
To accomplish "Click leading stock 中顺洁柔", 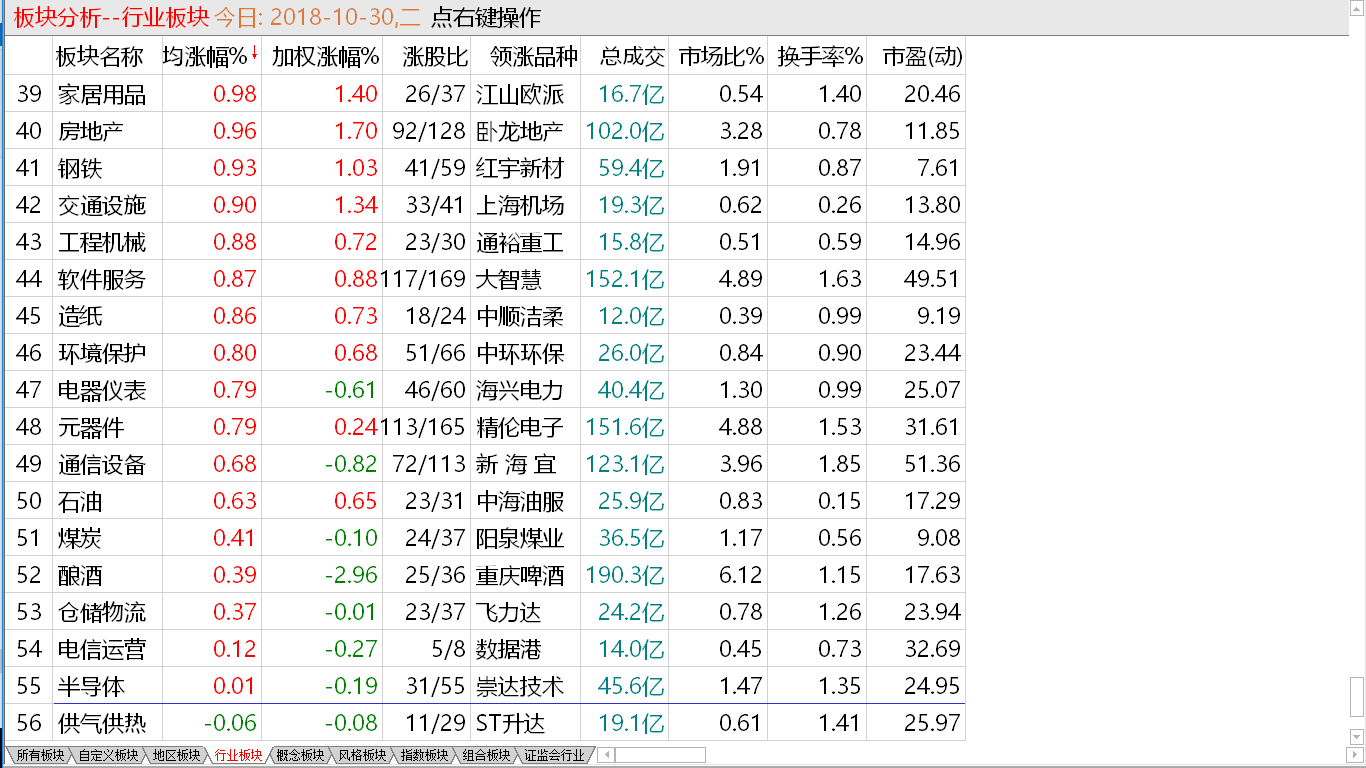I will click(x=520, y=316).
